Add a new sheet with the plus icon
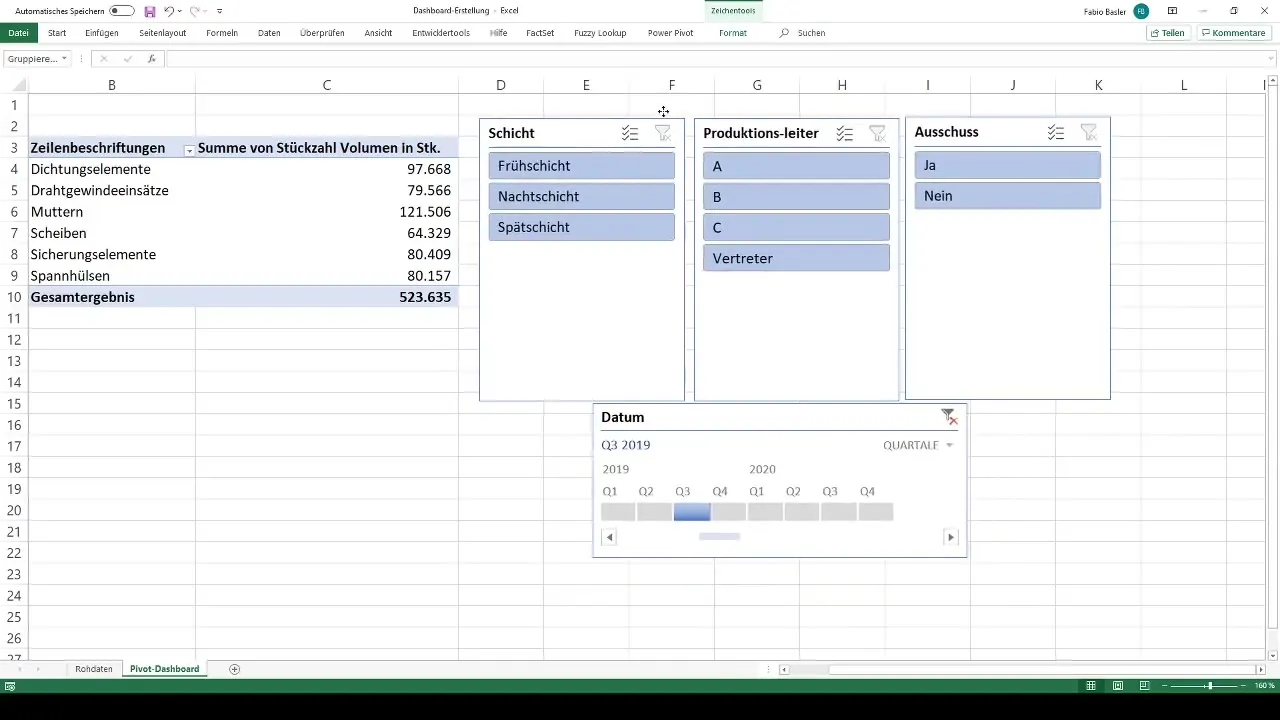This screenshot has width=1280, height=720. point(235,669)
